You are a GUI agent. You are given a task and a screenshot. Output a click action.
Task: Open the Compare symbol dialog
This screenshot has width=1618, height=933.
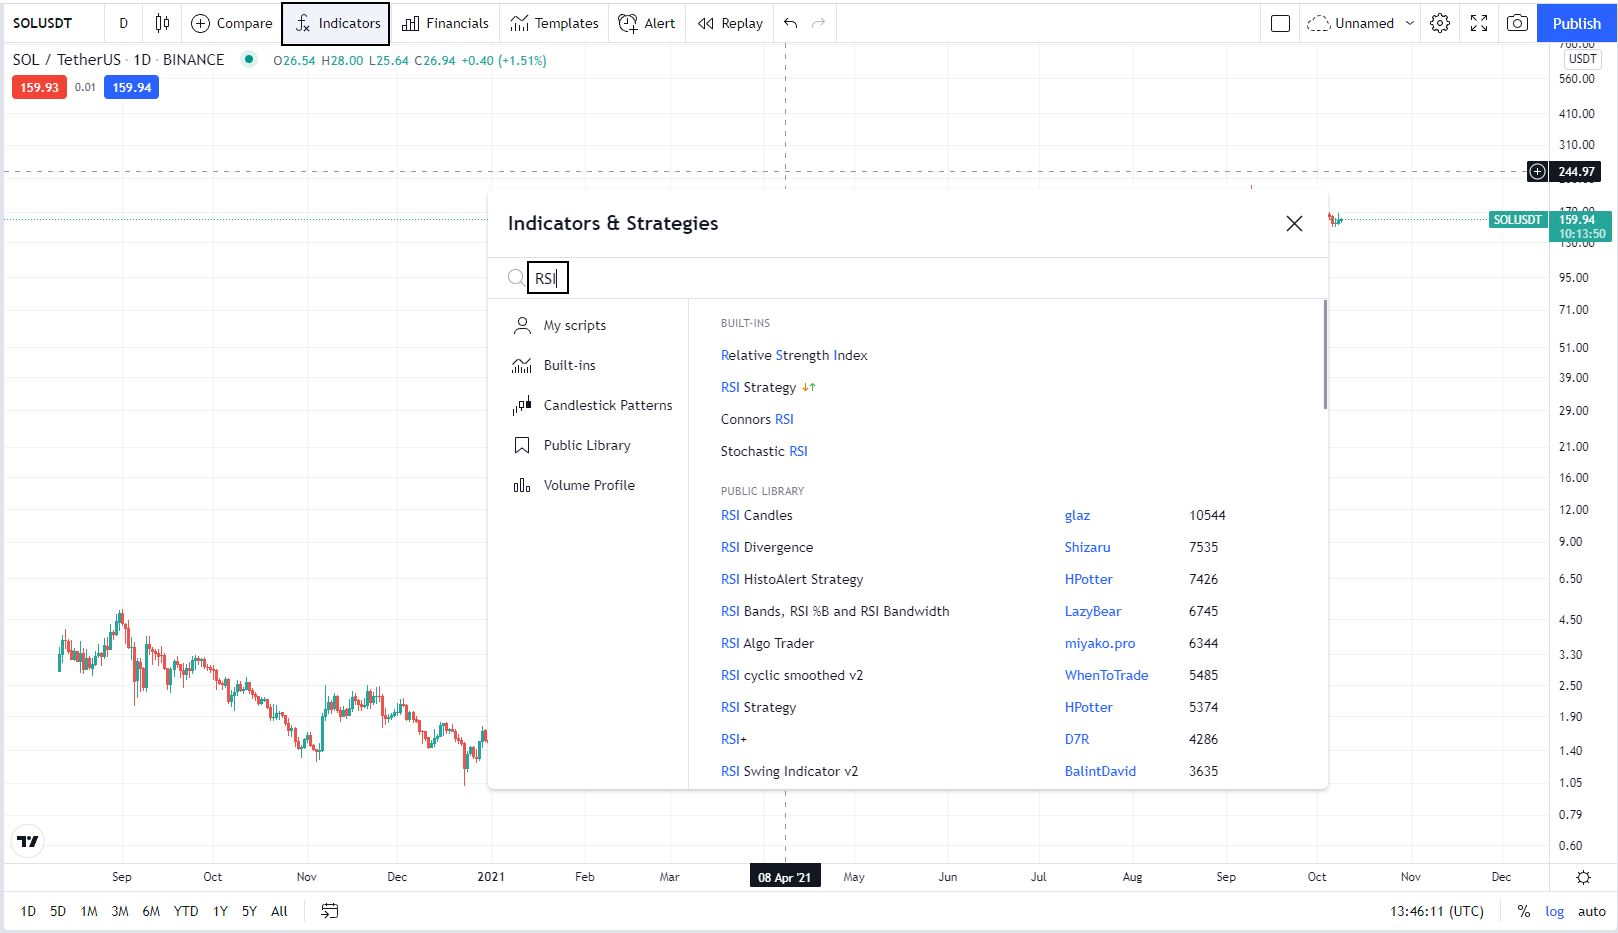231,23
